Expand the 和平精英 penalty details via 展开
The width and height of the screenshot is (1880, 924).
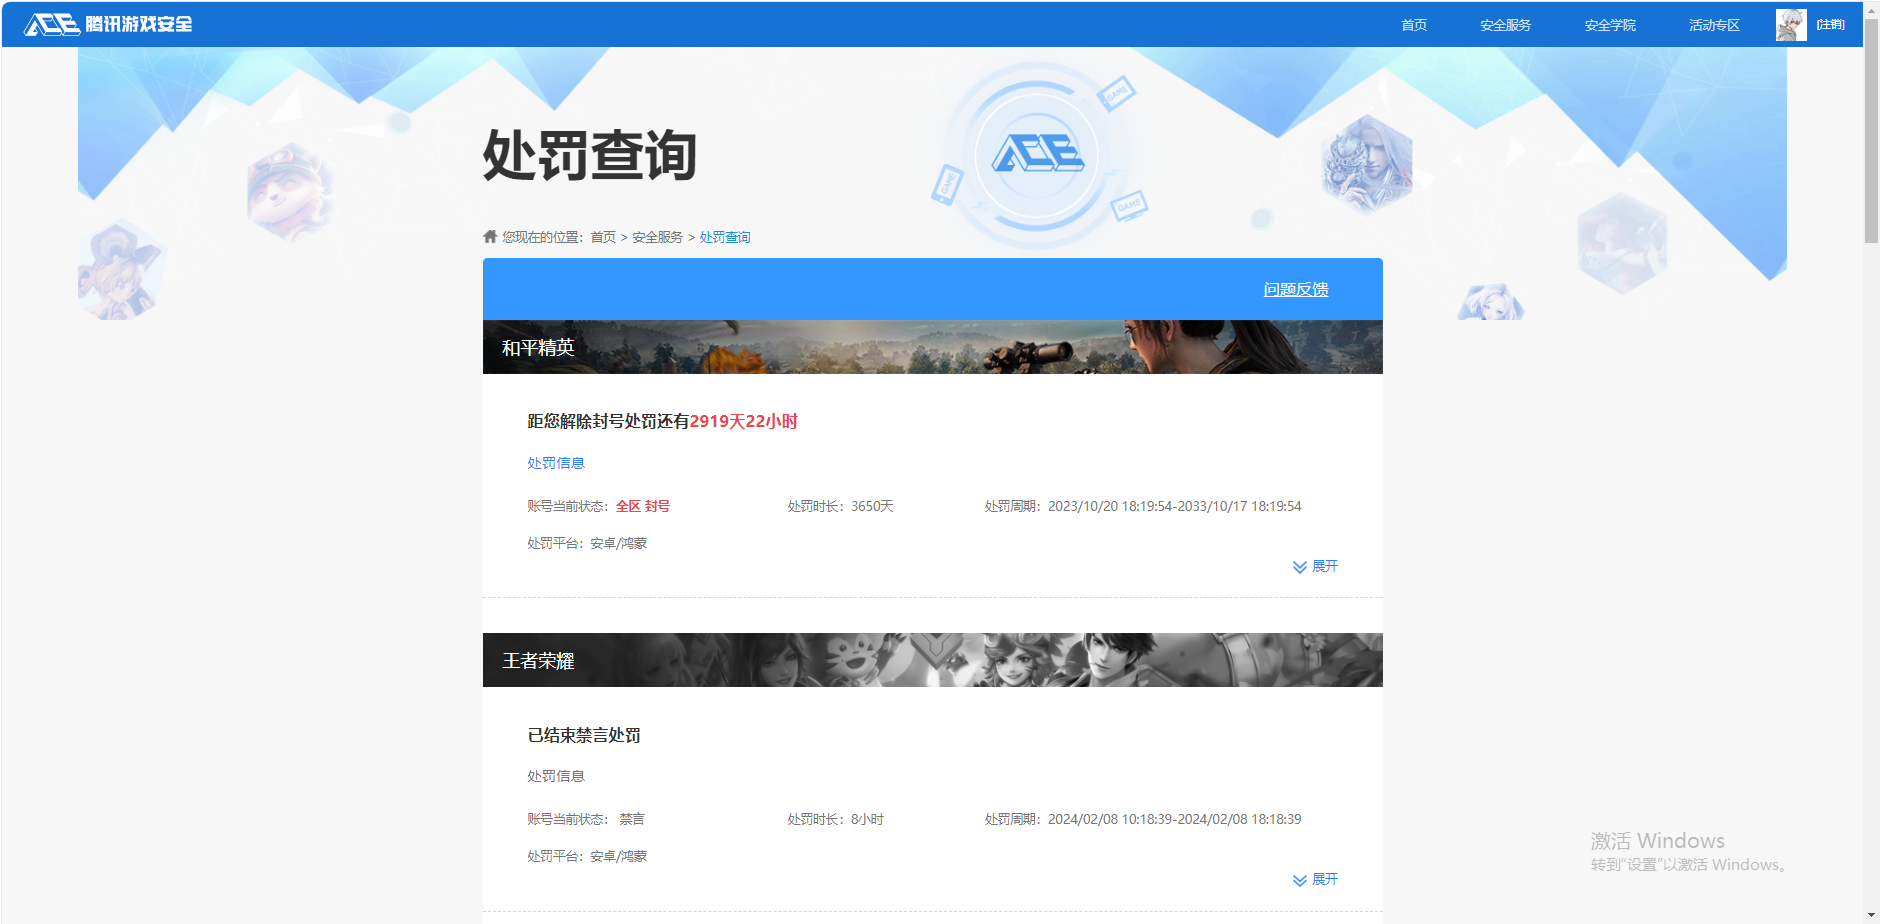pyautogui.click(x=1326, y=566)
